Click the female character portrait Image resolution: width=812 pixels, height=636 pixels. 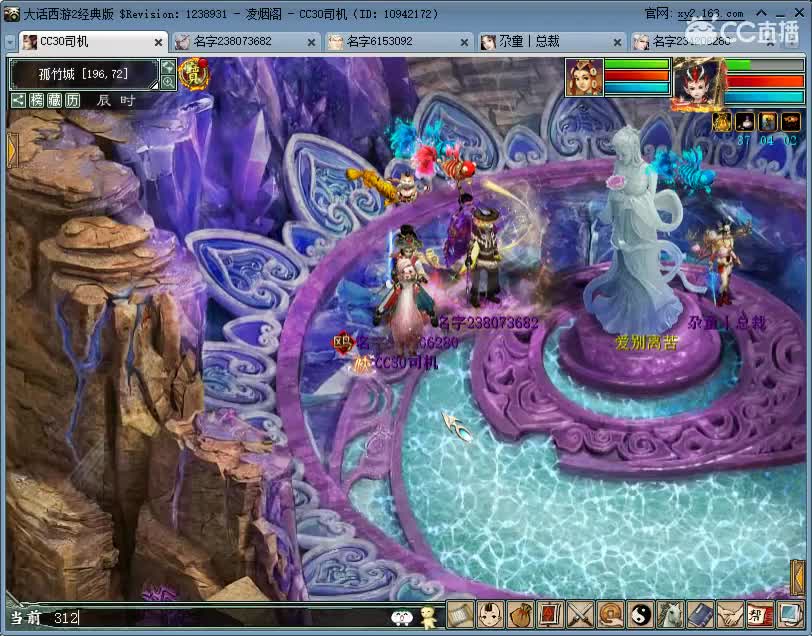(584, 77)
